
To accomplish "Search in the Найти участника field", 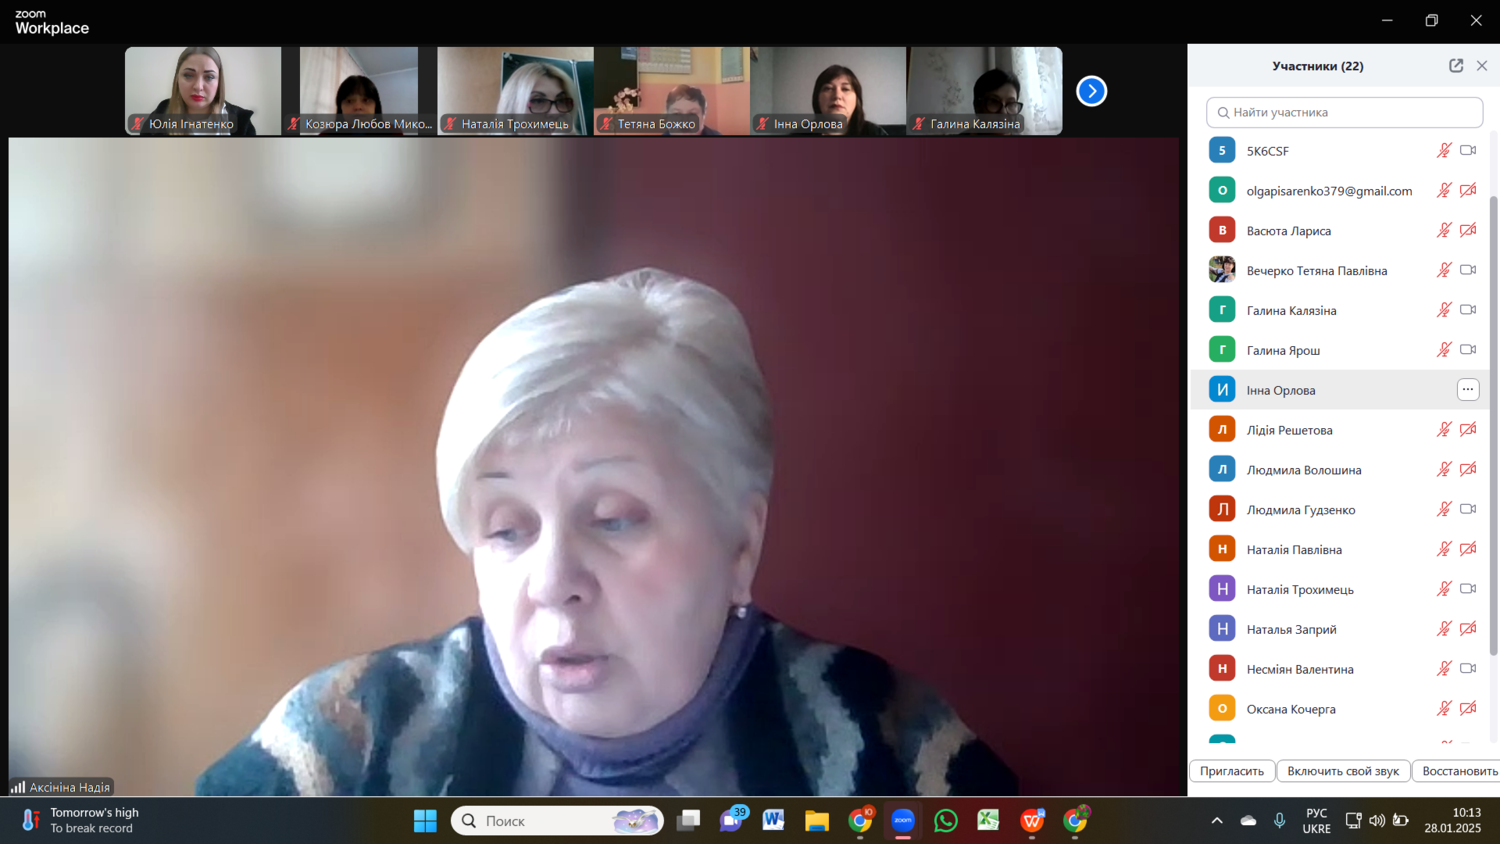I will click(1344, 112).
